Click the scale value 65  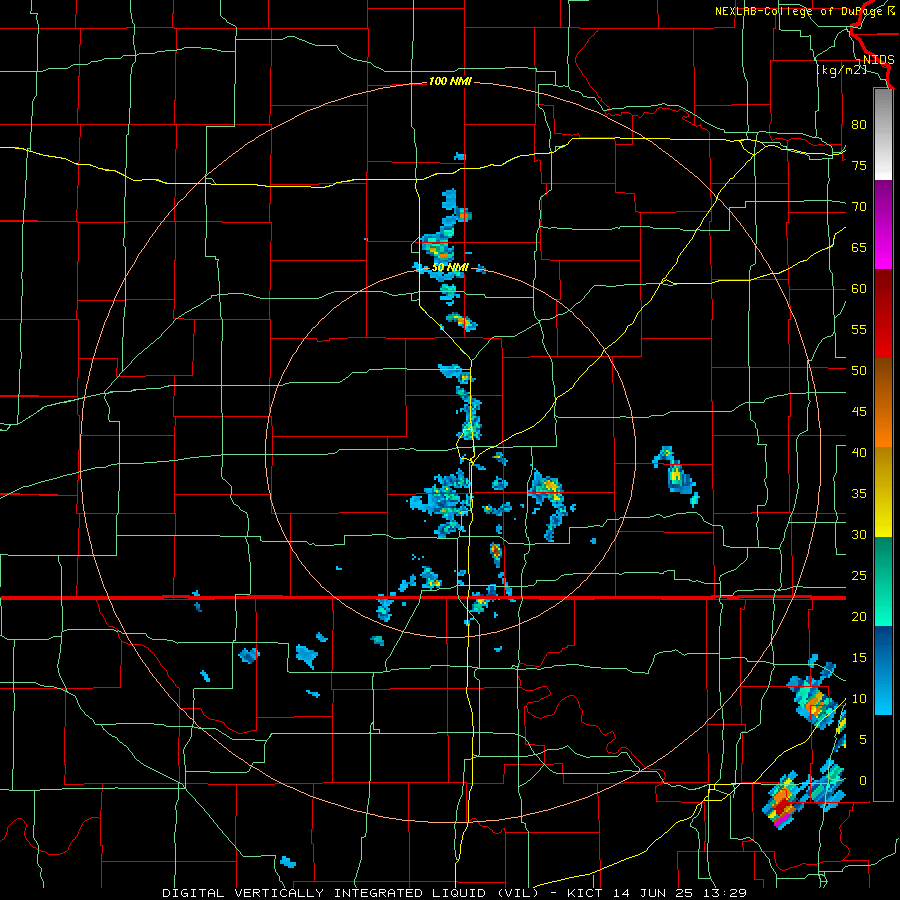click(859, 247)
